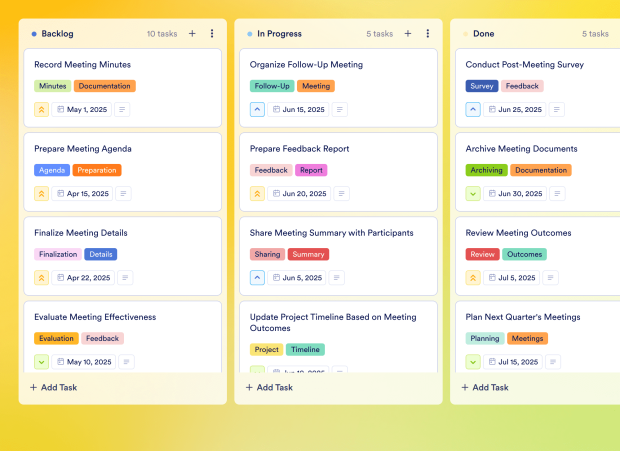620x451 pixels.
Task: Click priority icon on Organize Follow-Up Meeting card
Action: (x=258, y=110)
